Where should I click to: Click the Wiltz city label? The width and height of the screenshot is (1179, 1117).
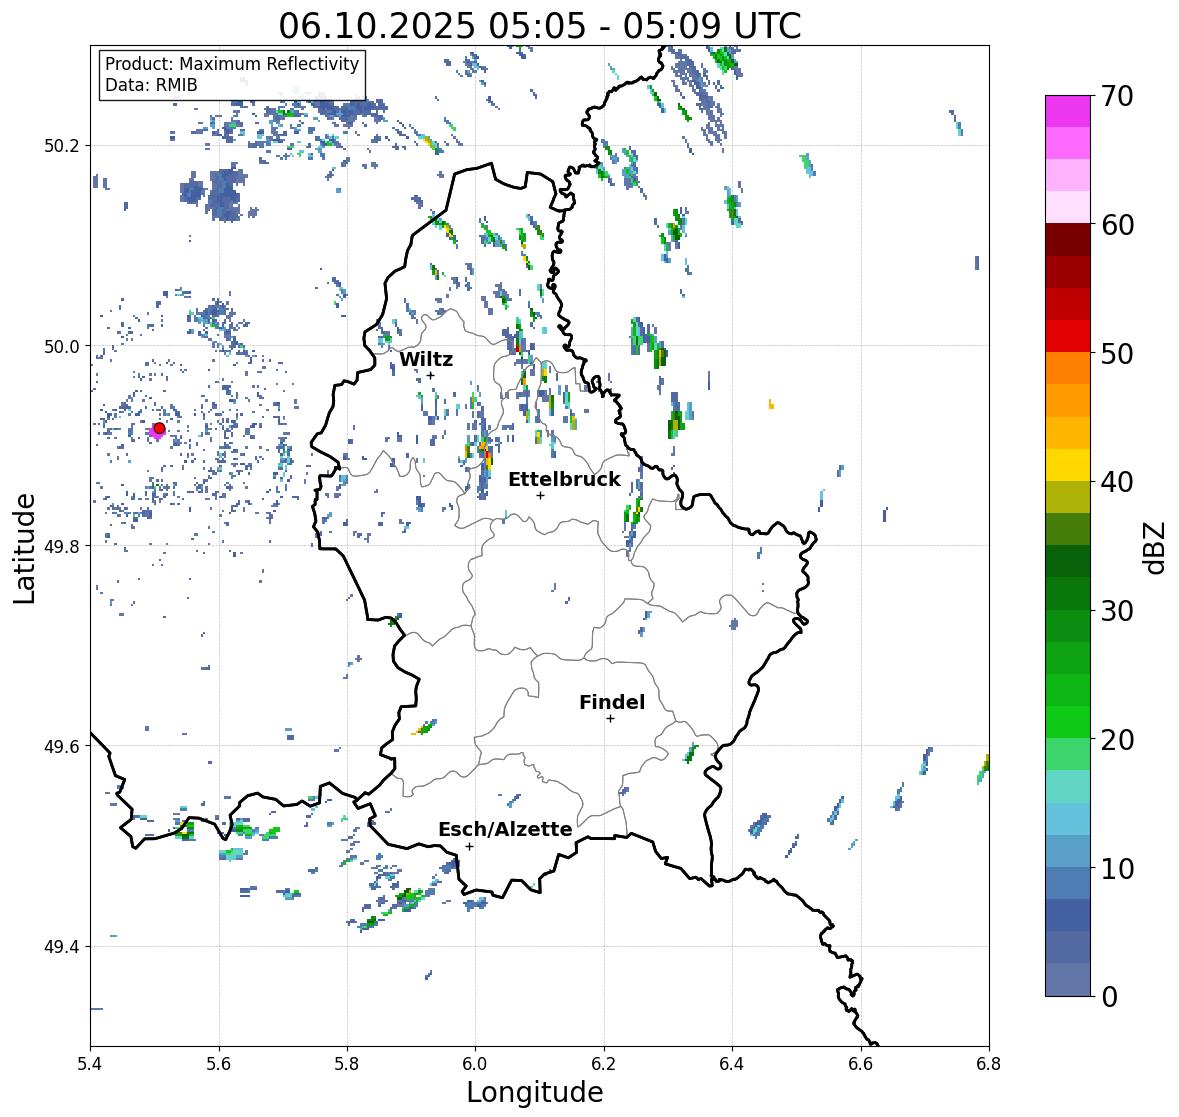[x=426, y=359]
